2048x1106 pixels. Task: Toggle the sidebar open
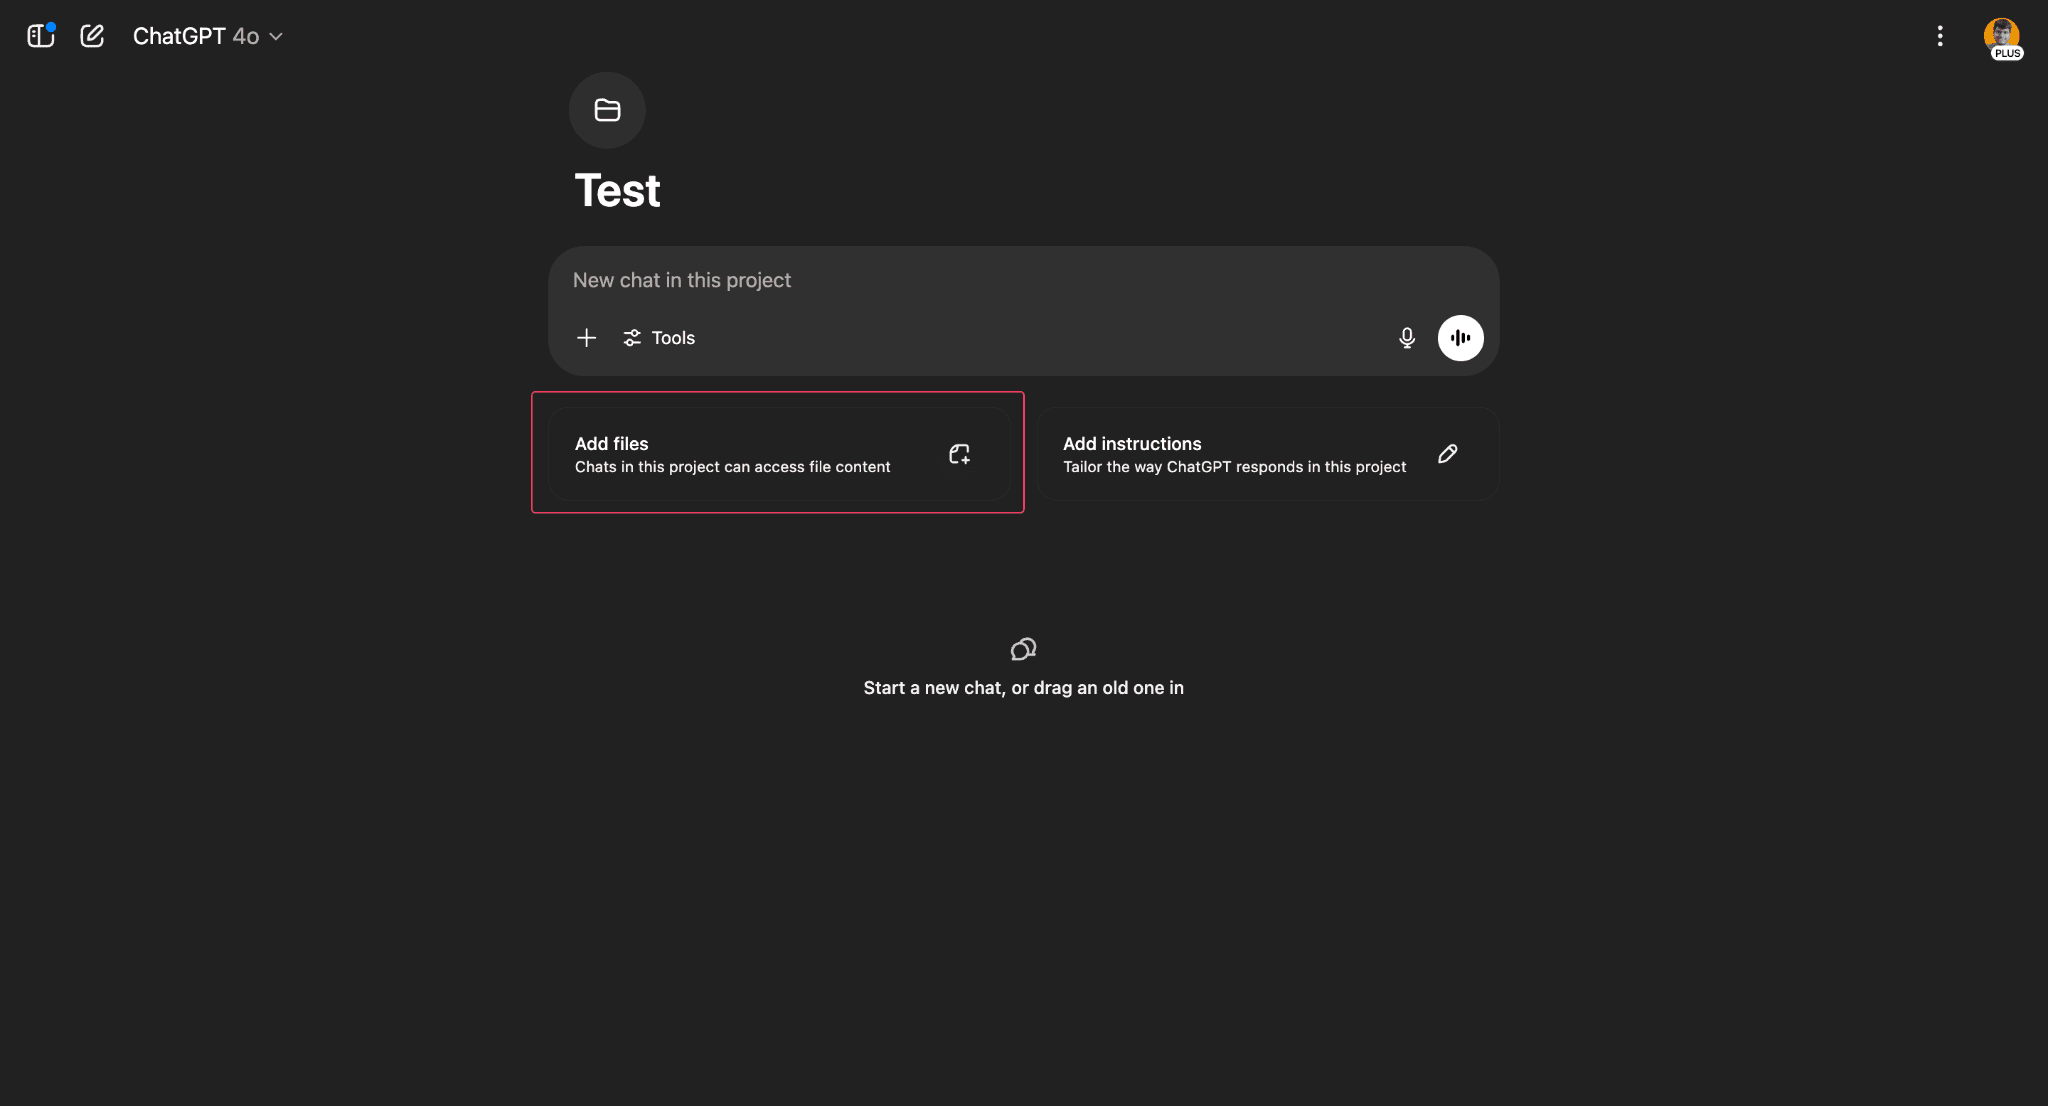(x=40, y=35)
